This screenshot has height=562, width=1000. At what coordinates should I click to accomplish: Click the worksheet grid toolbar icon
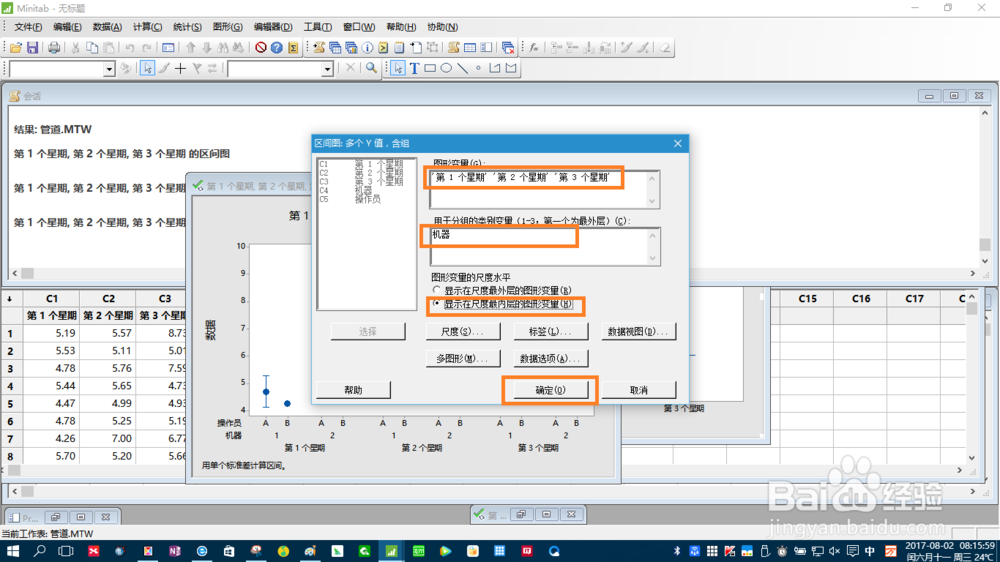pyautogui.click(x=470, y=48)
